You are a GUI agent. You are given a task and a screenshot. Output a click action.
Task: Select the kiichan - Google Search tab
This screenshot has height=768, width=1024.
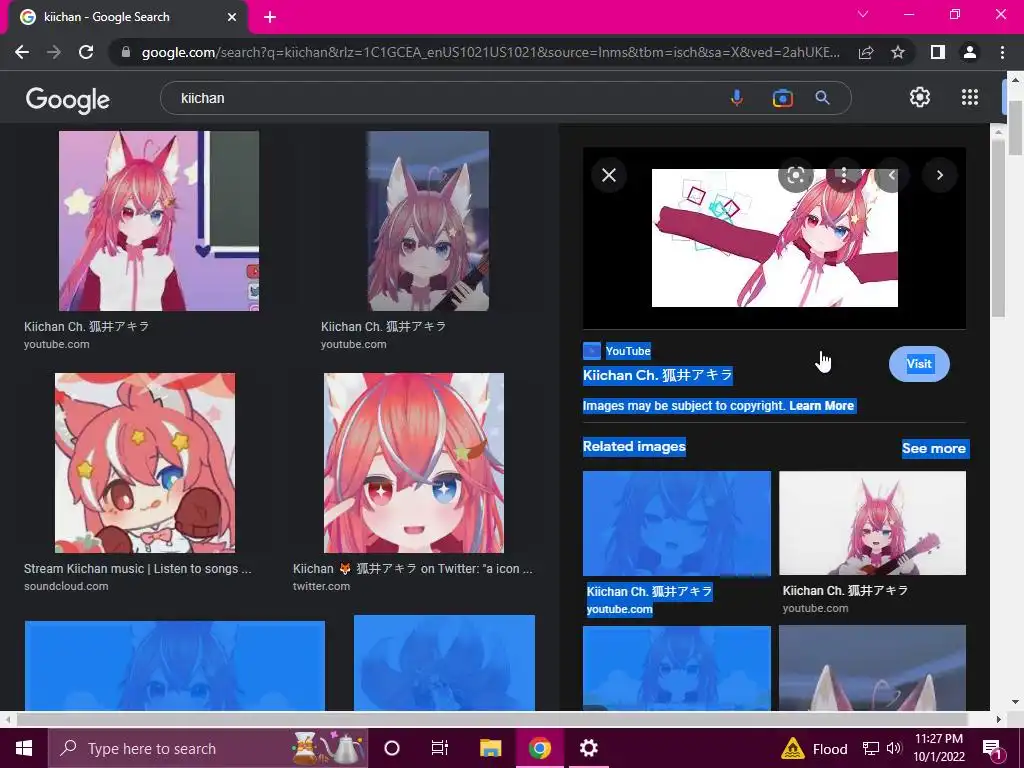(127, 17)
